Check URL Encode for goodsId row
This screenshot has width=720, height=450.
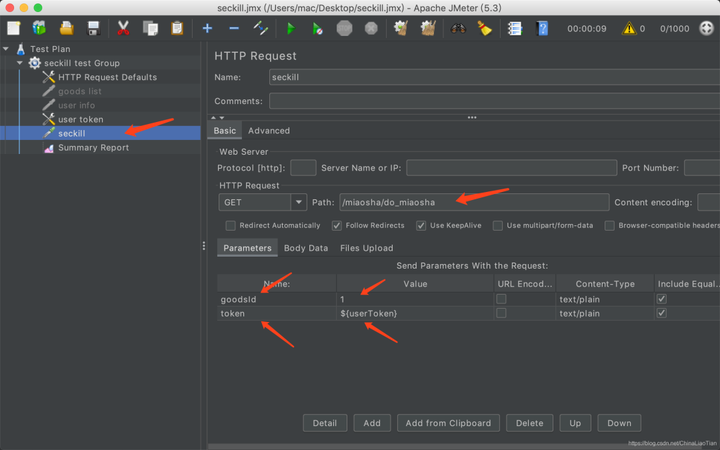coord(501,299)
